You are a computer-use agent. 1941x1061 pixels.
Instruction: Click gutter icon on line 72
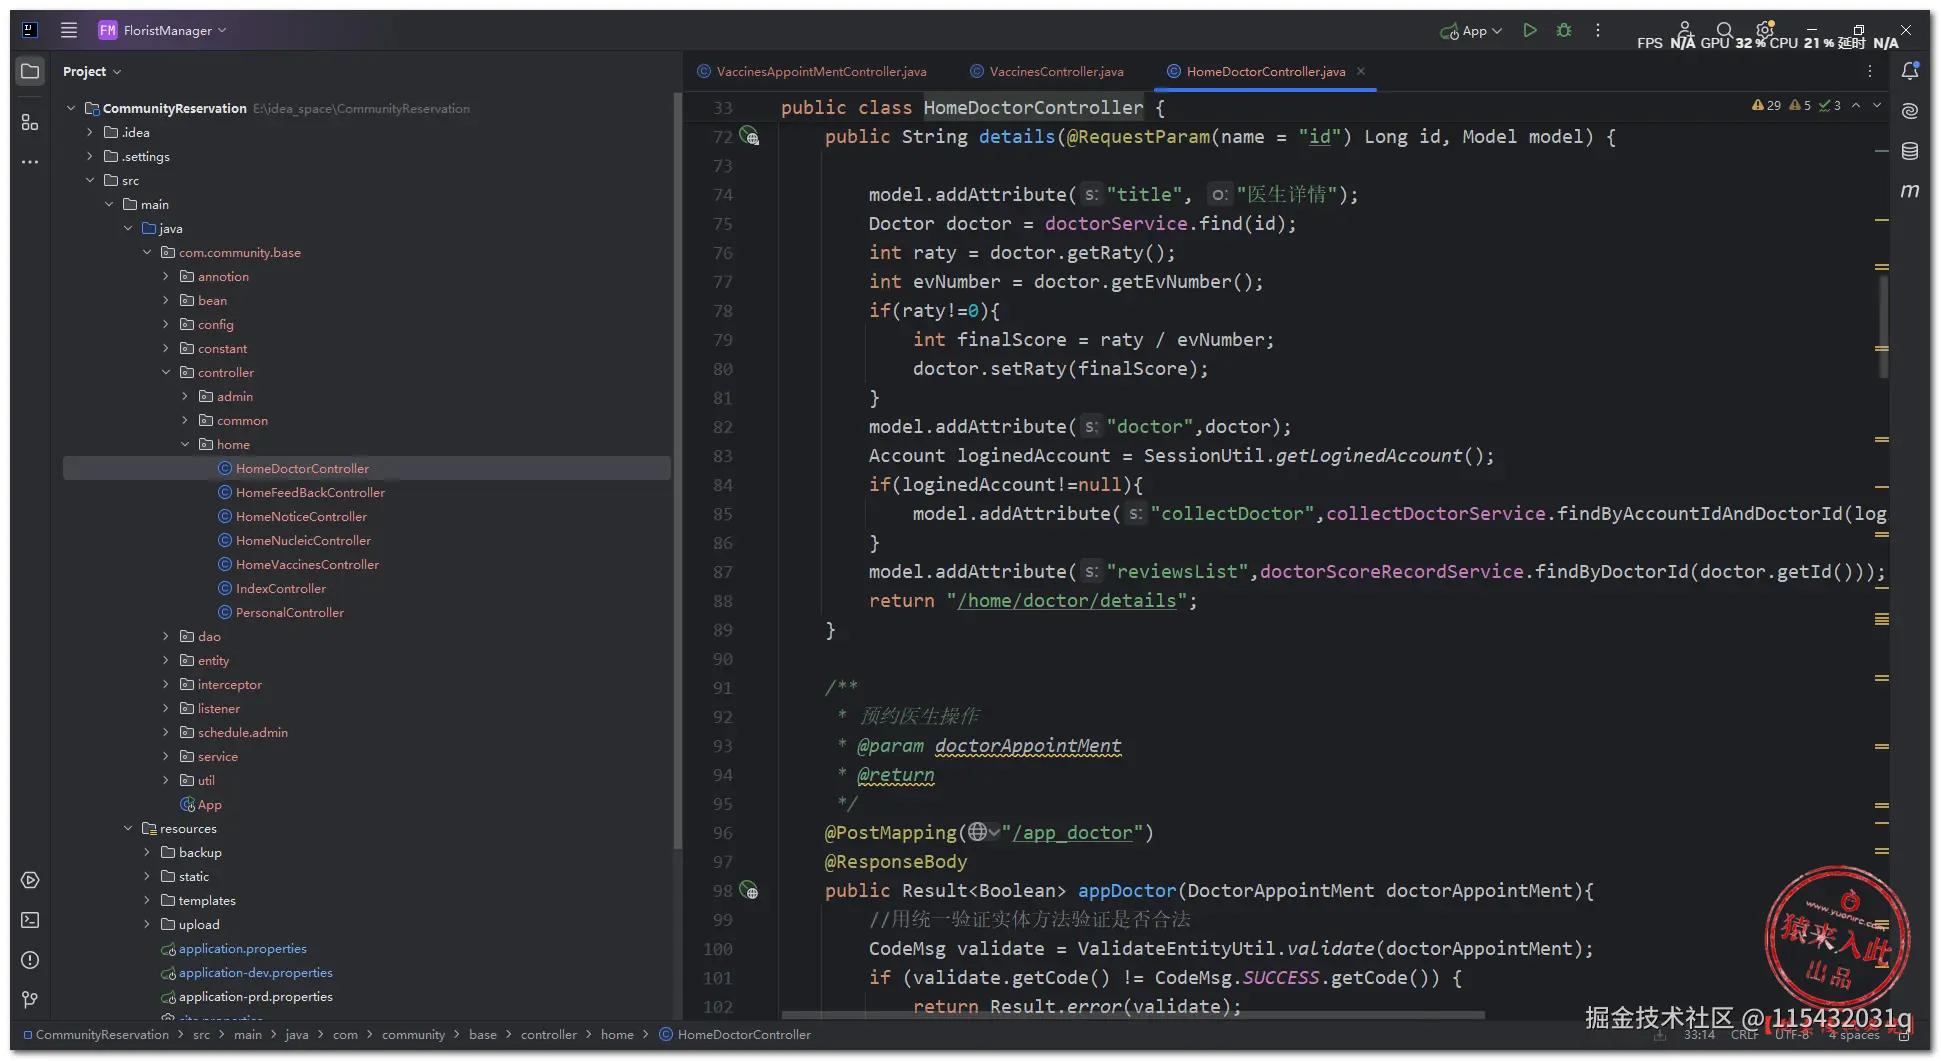click(750, 136)
